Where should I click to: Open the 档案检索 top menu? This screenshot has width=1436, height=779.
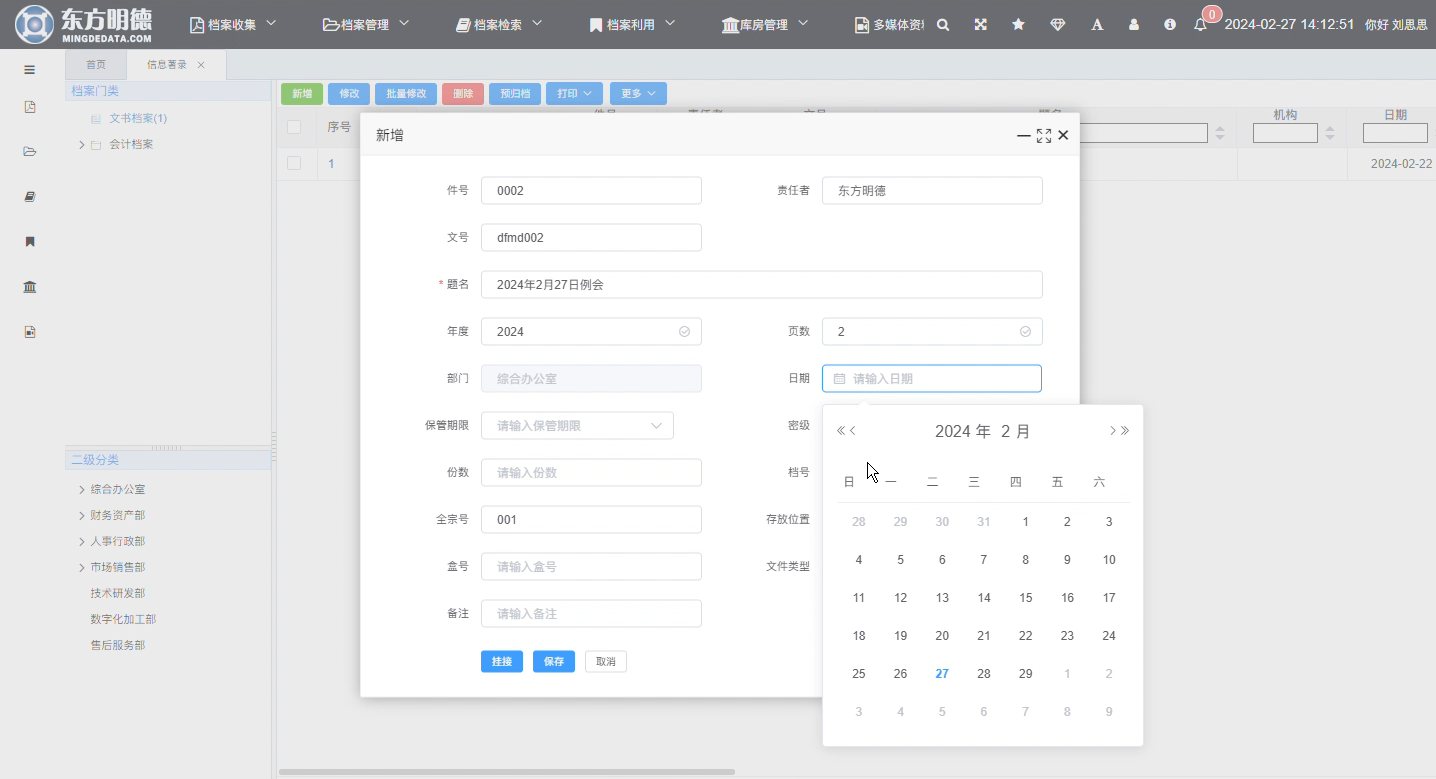[x=499, y=25]
